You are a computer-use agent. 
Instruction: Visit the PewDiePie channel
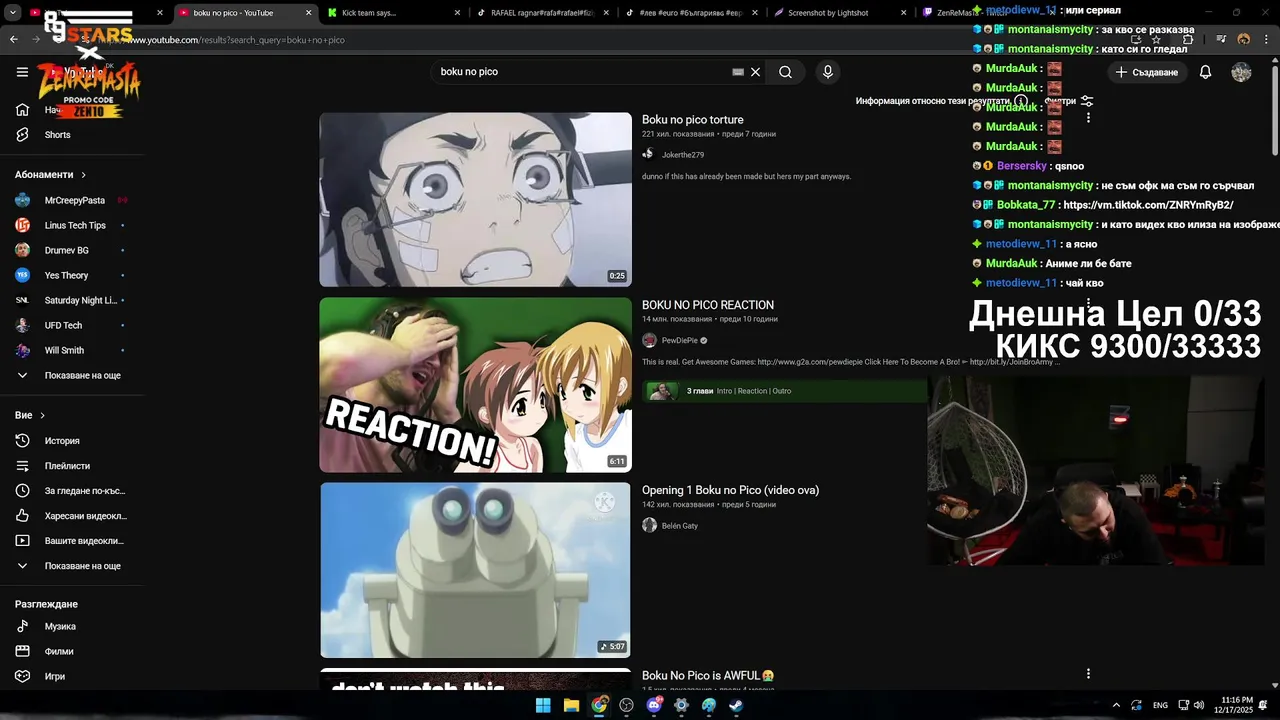(x=680, y=340)
